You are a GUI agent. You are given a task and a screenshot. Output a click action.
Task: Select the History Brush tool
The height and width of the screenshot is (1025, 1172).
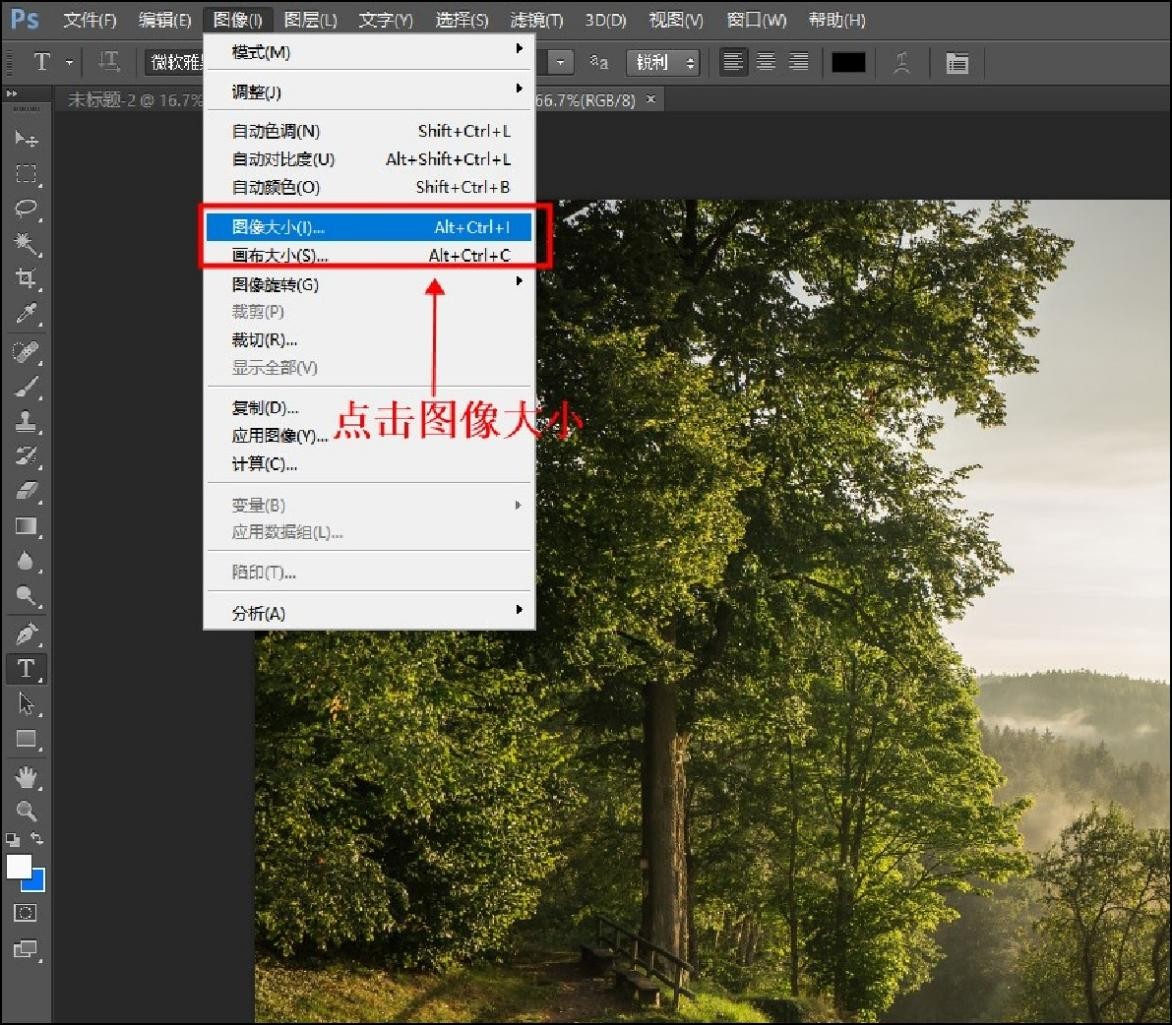point(26,456)
